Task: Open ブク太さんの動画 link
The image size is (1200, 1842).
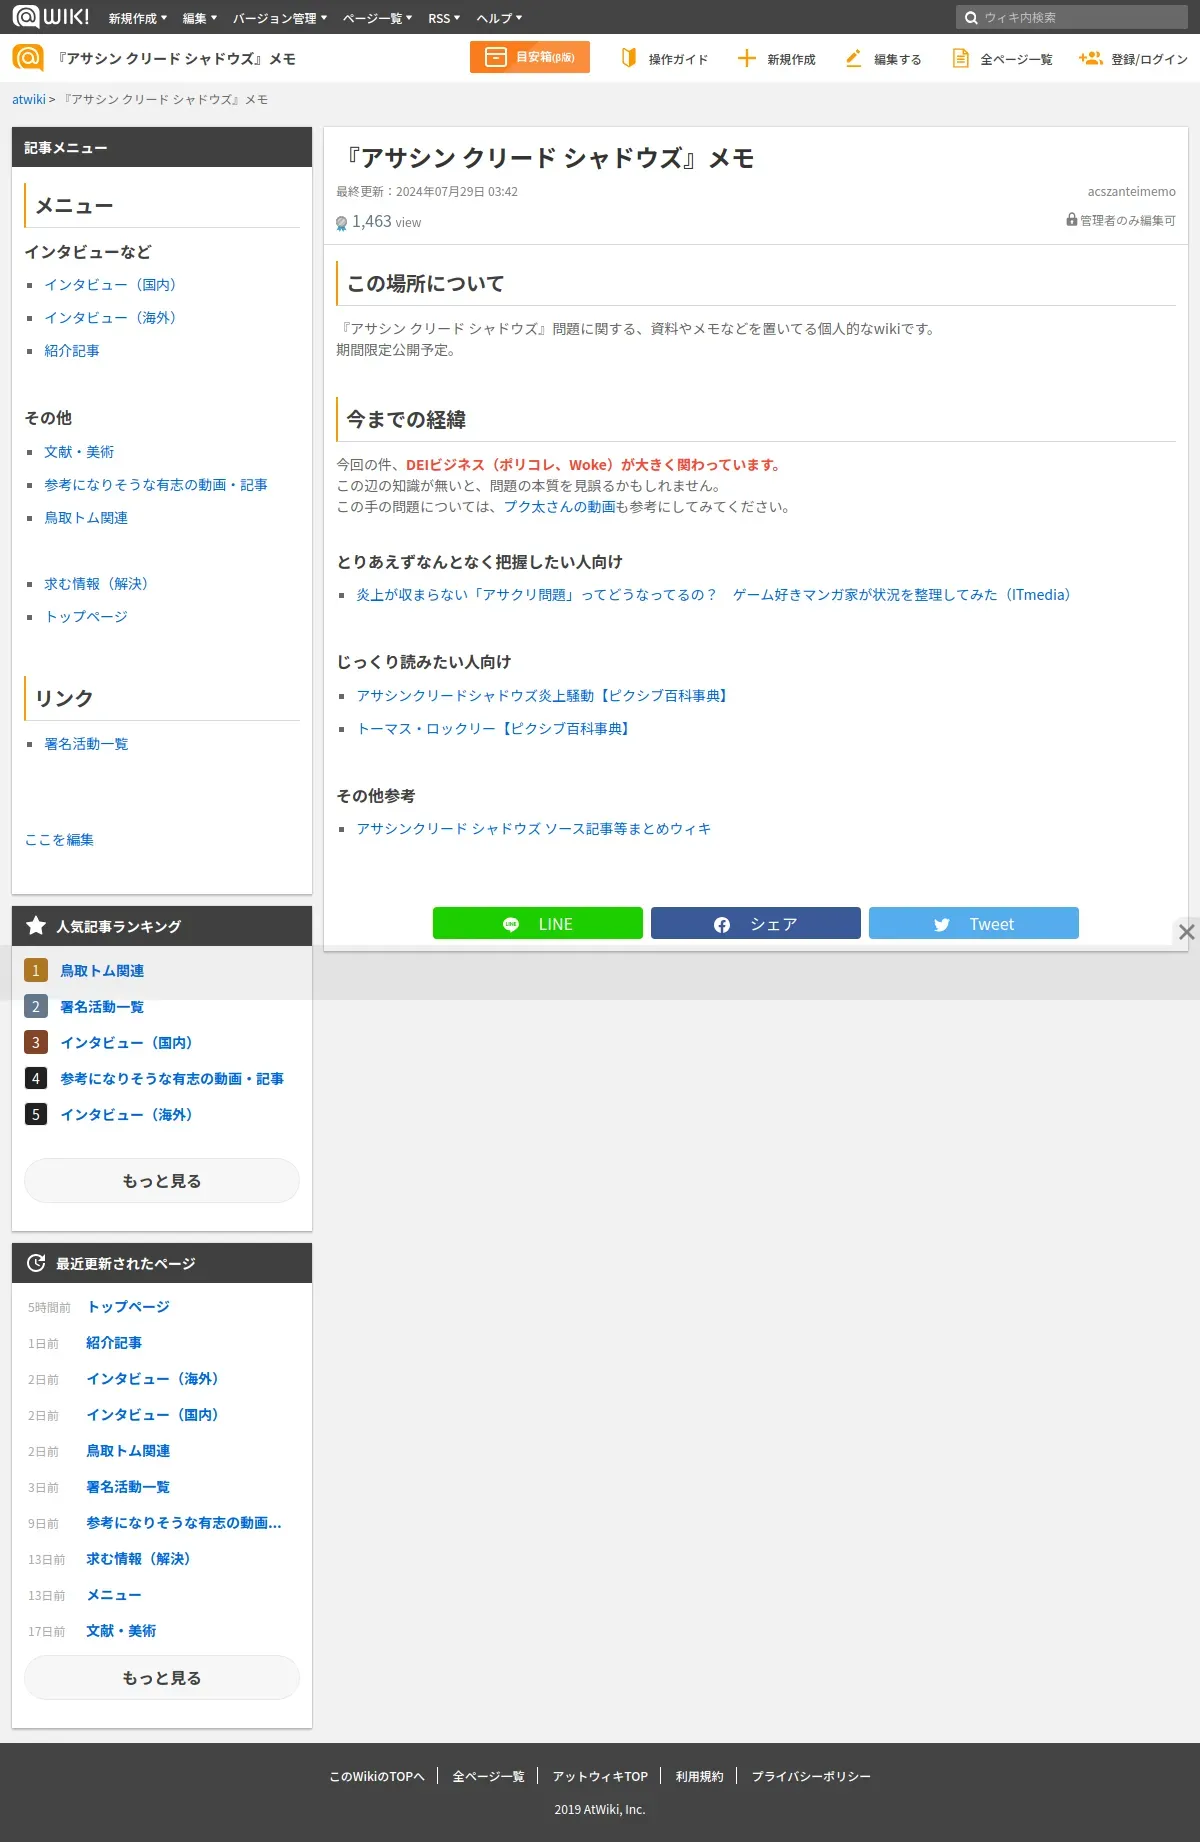Action: tap(560, 507)
